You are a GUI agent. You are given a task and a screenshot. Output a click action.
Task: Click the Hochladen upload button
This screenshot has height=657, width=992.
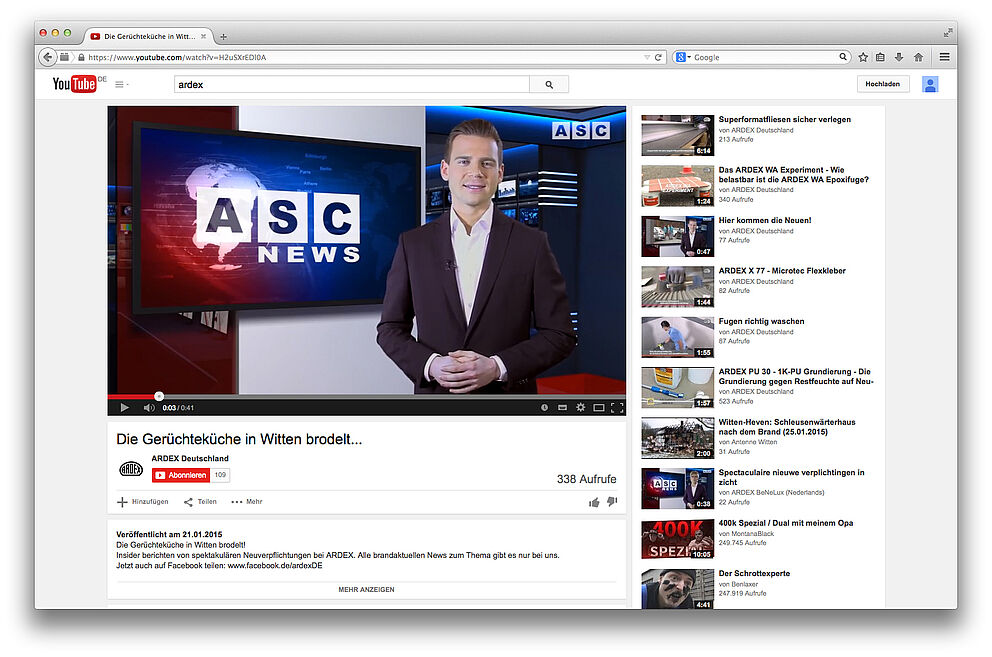(883, 85)
